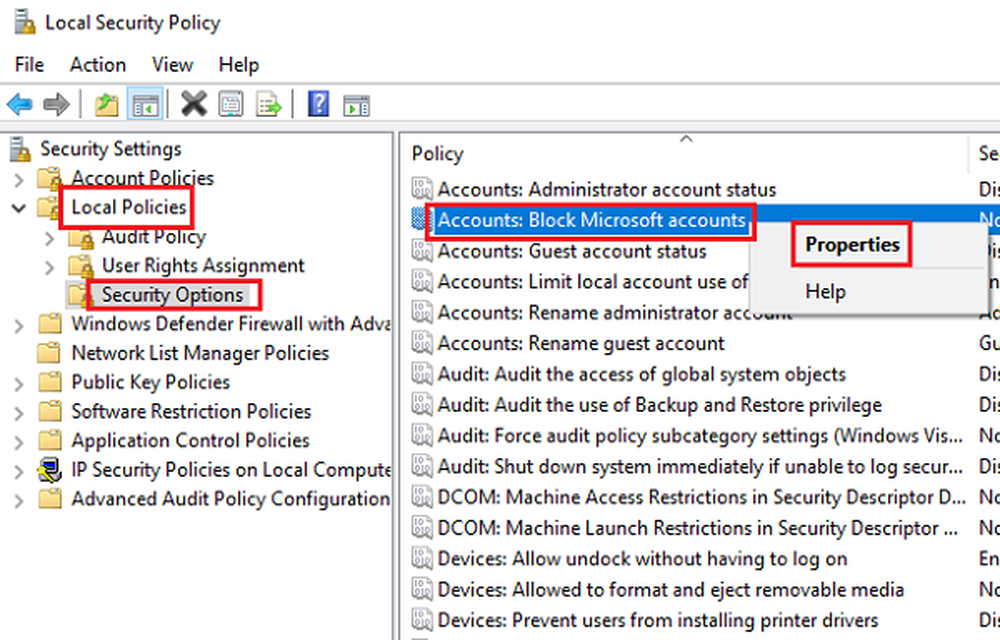Screen dimensions: 1000x640
Task: Select Accounts: Limit local account use policy
Action: (x=592, y=282)
